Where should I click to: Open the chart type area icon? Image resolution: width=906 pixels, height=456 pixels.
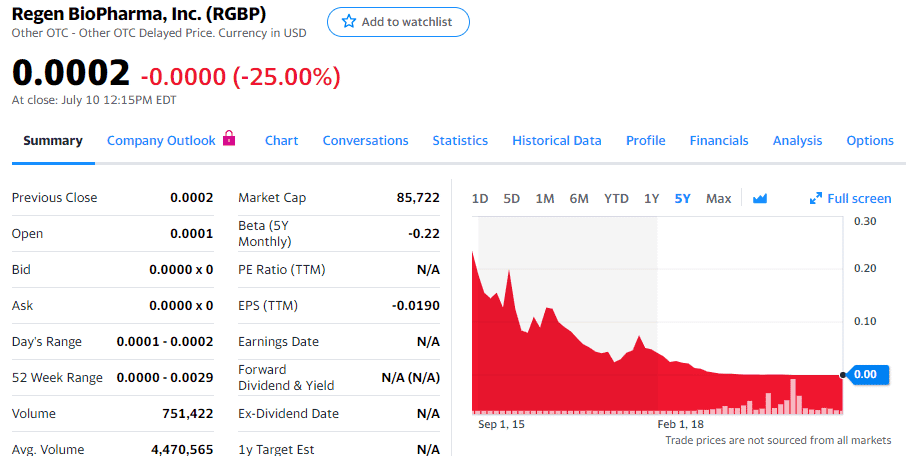pos(760,198)
